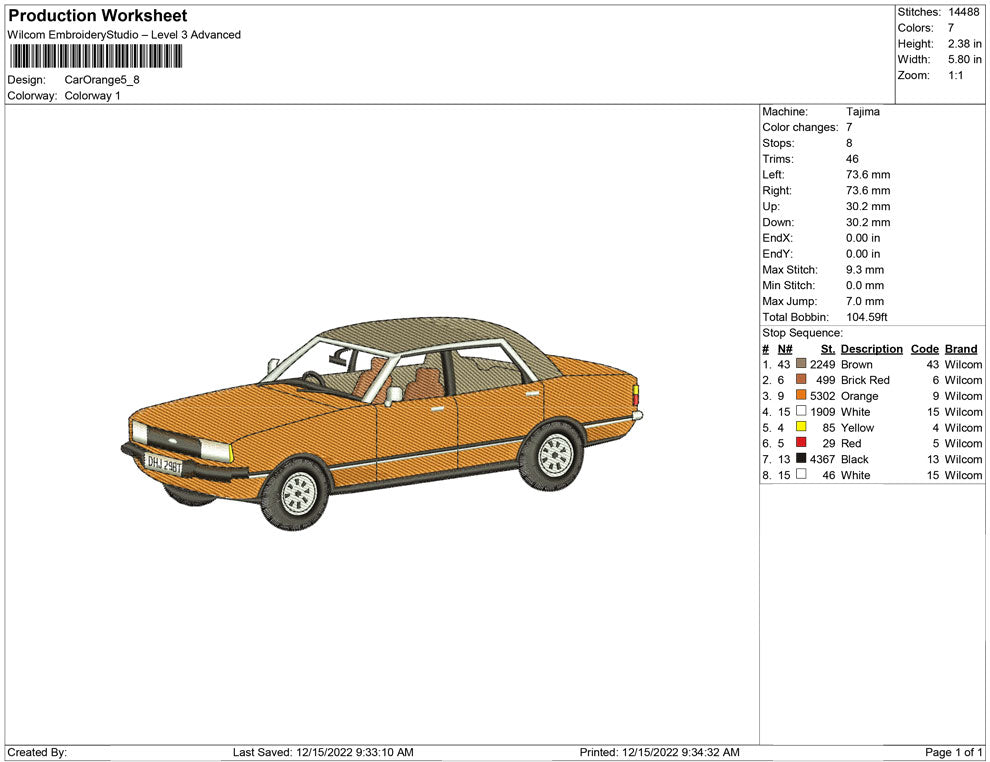Click the Last Saved timestamp in footer
The height and width of the screenshot is (762, 990).
322,752
